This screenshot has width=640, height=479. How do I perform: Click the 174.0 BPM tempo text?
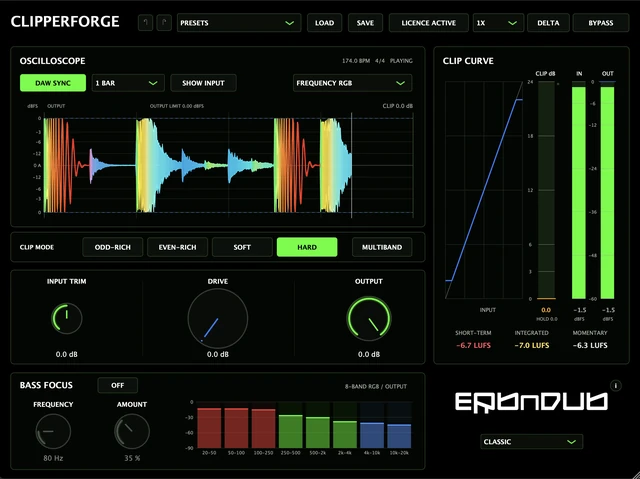point(356,61)
